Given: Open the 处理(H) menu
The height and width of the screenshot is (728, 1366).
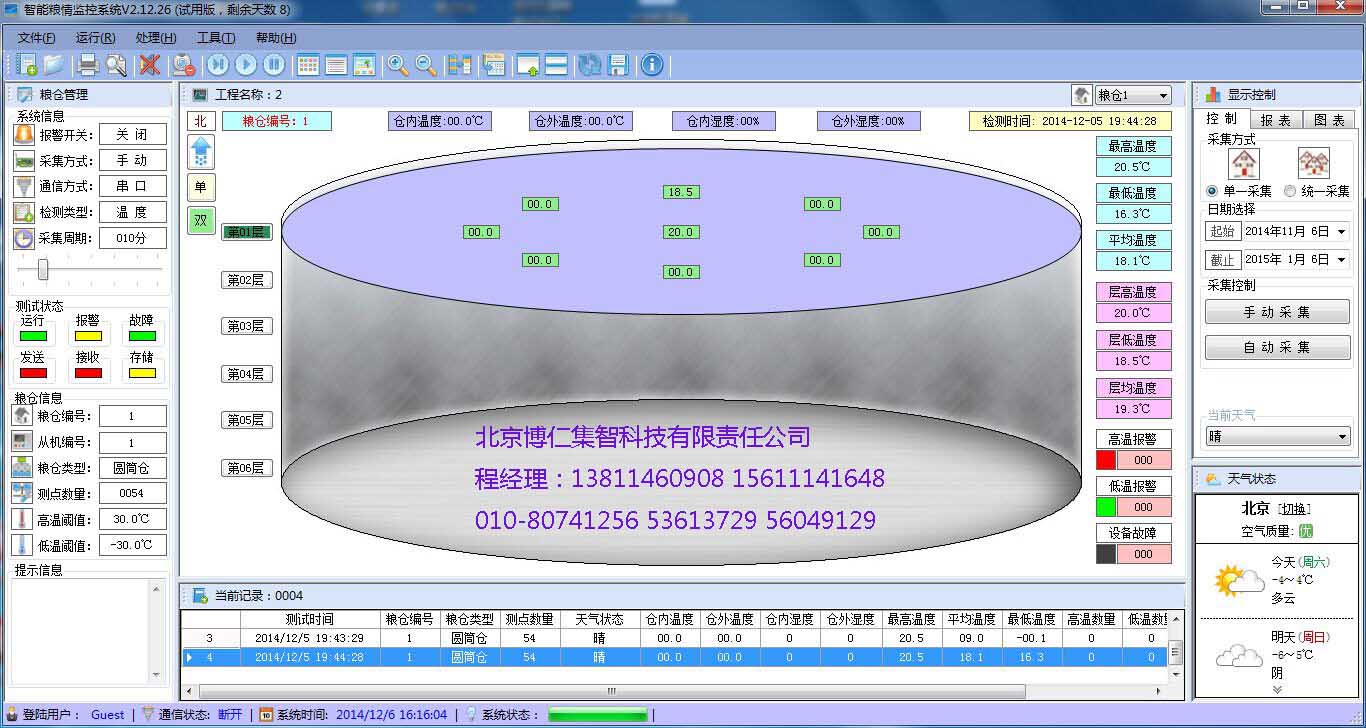Looking at the screenshot, I should point(156,38).
